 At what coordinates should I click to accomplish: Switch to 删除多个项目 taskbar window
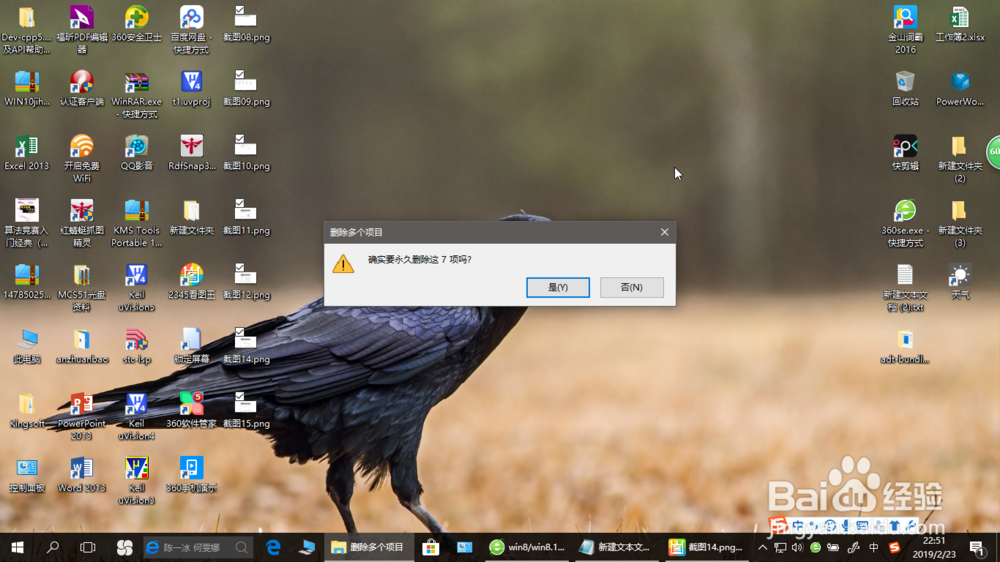[368, 547]
